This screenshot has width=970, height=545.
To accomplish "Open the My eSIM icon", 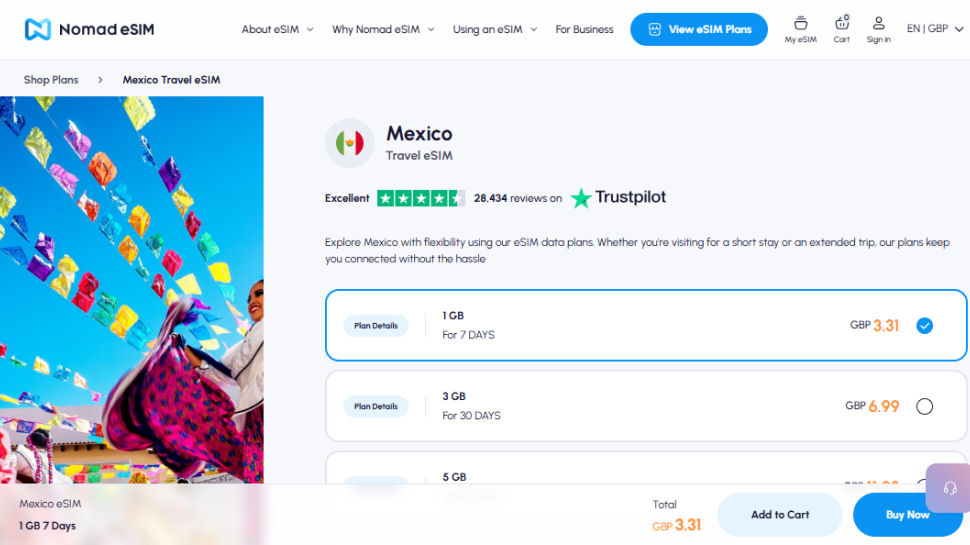I will coord(800,29).
